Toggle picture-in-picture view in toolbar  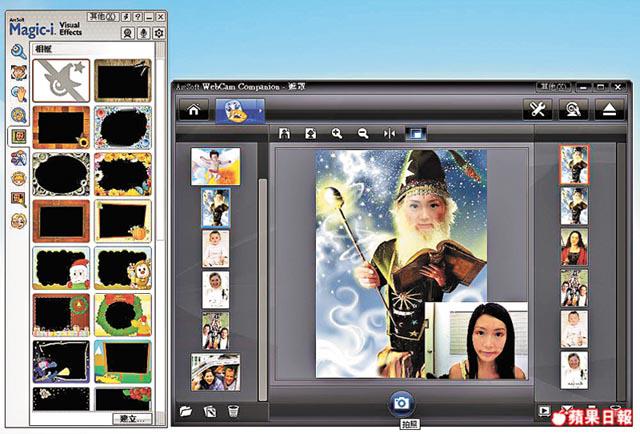tap(415, 133)
